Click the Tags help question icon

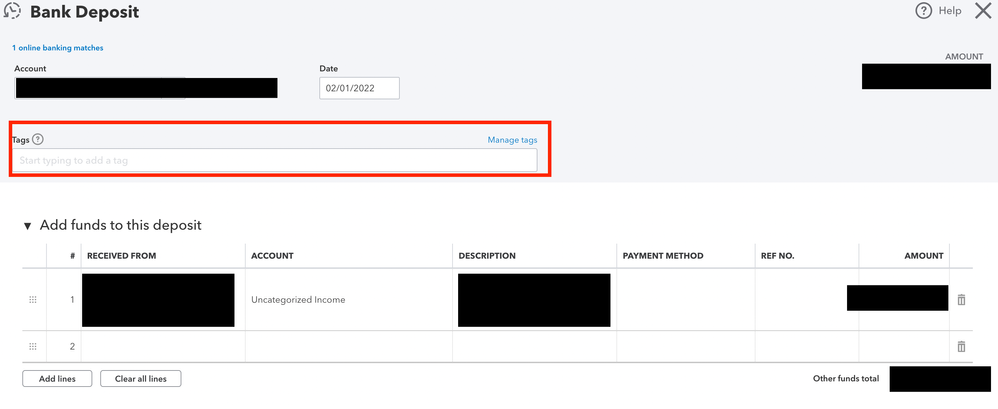pos(38,139)
